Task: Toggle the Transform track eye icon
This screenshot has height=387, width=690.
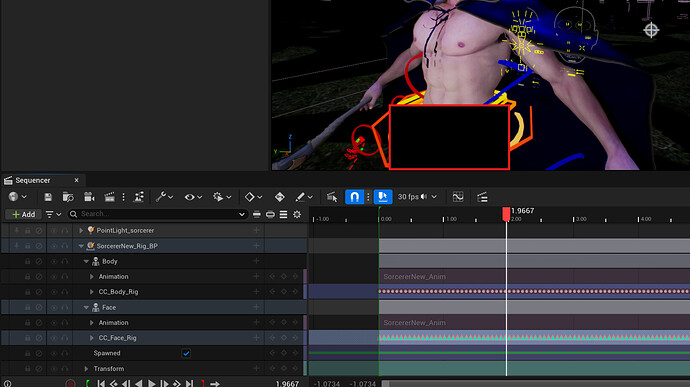Action: (x=54, y=369)
